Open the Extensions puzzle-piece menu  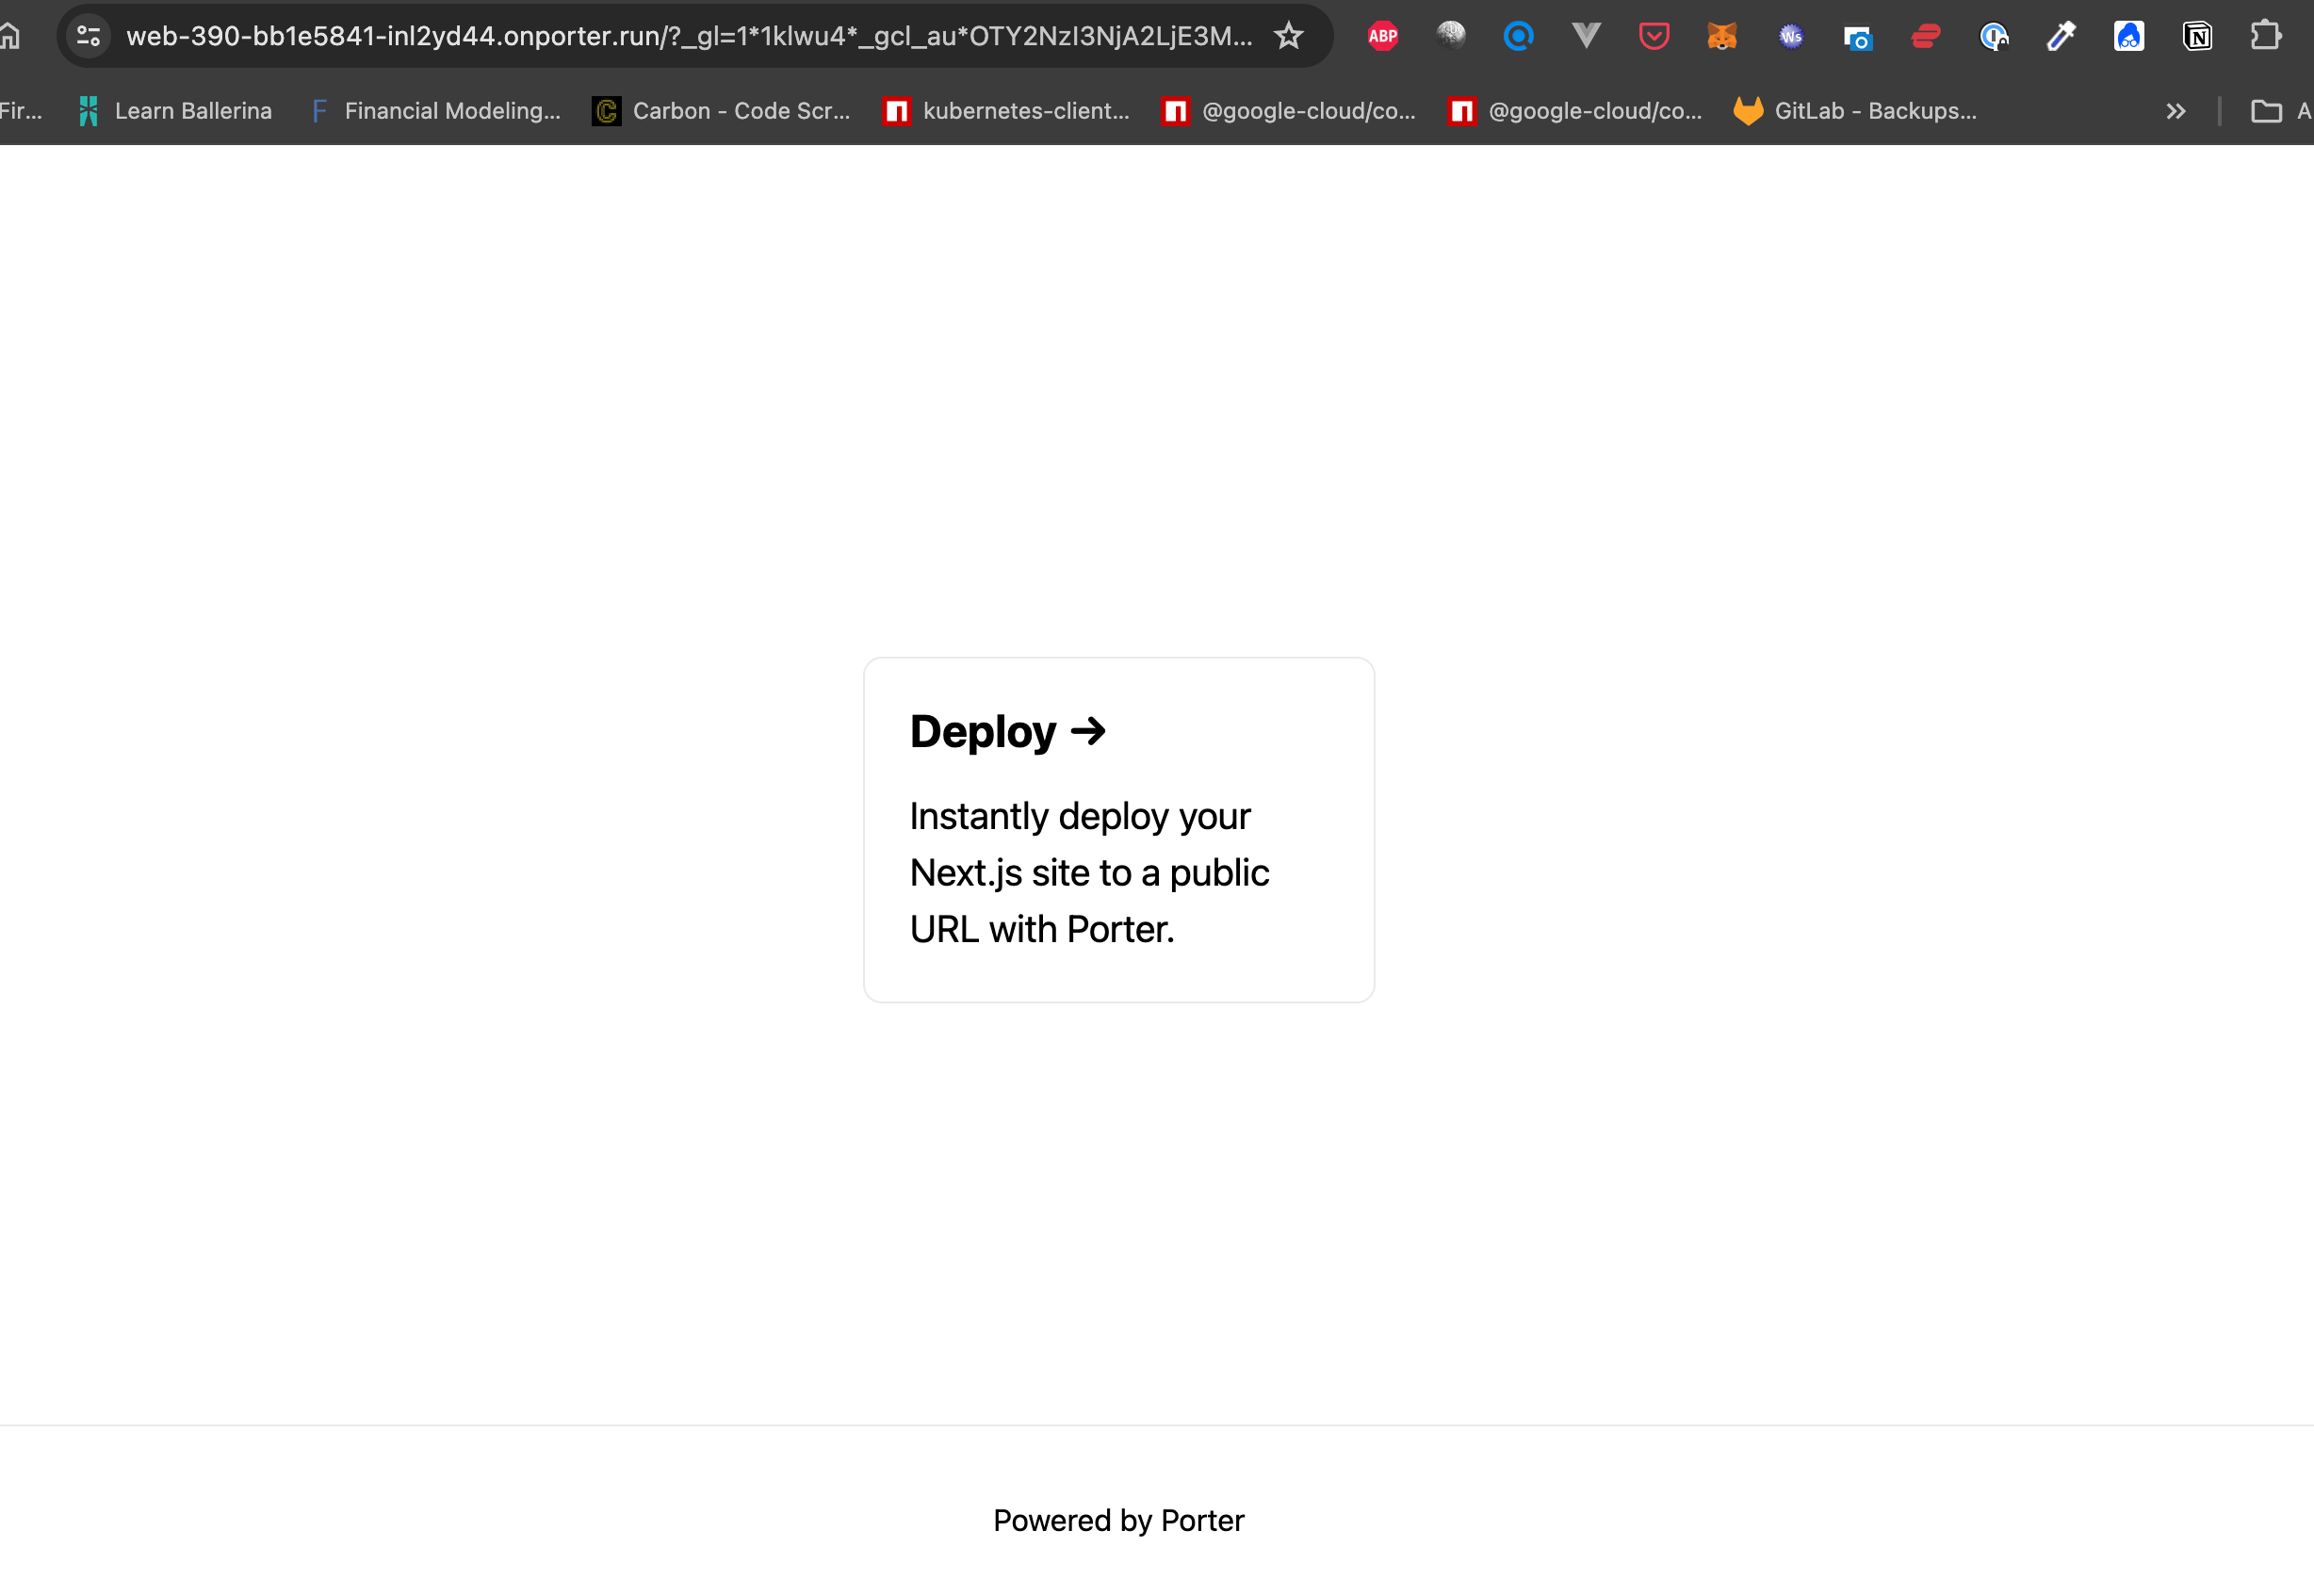pyautogui.click(x=2265, y=37)
